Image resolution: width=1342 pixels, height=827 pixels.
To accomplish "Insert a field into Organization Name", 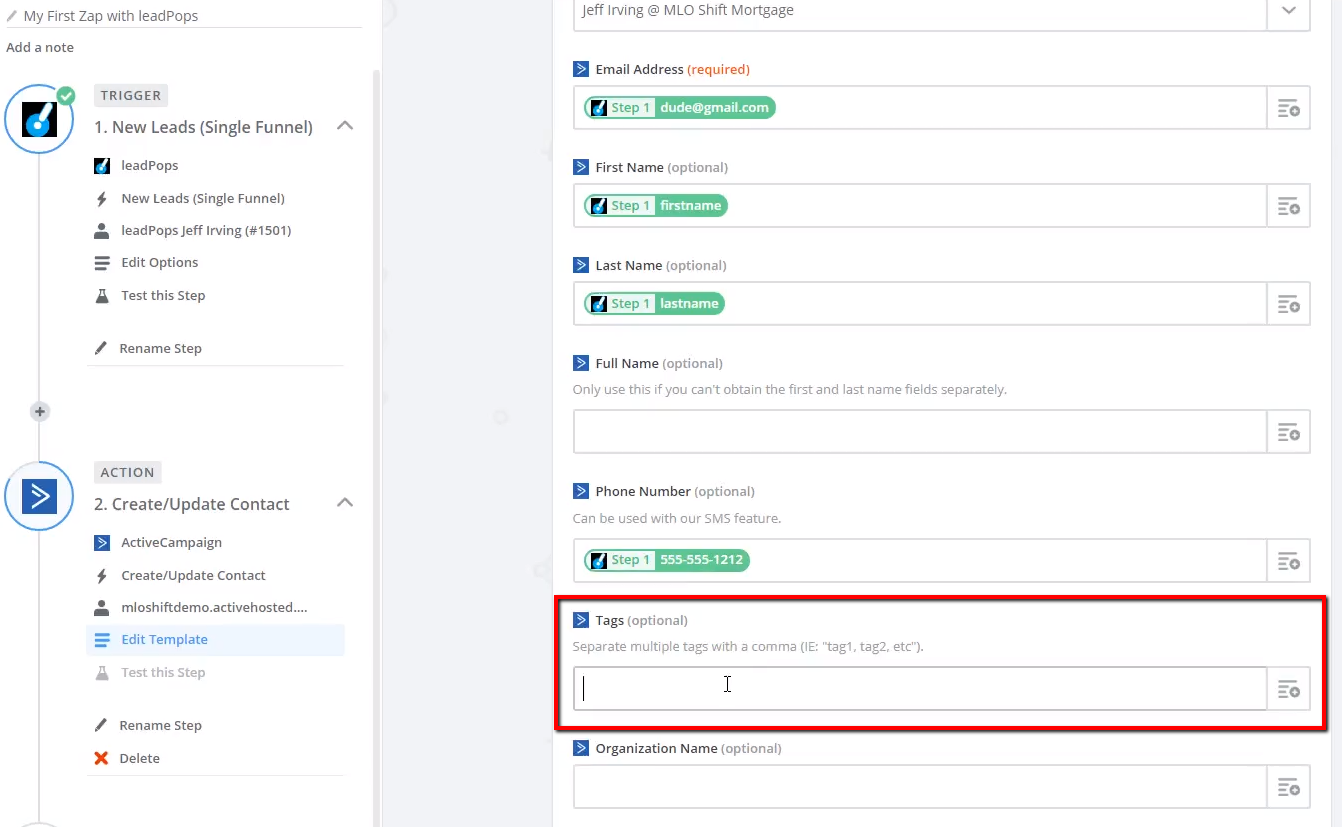I will 1288,787.
